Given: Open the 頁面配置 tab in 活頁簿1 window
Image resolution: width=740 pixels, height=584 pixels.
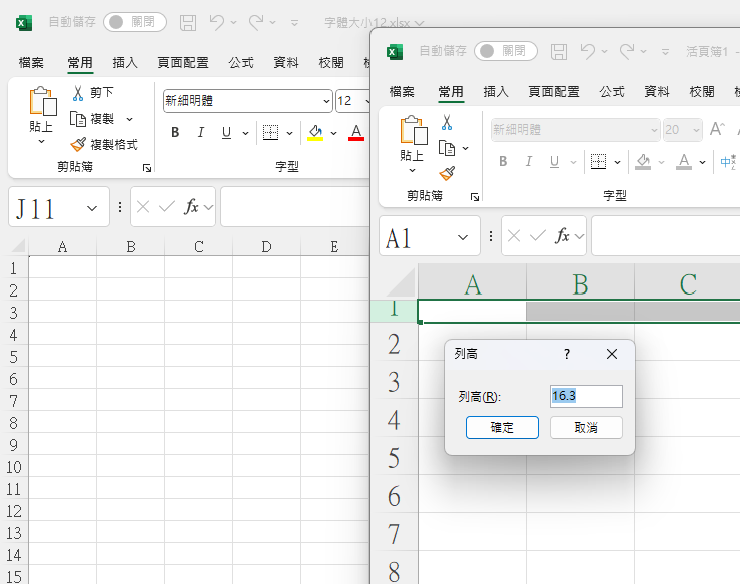Looking at the screenshot, I should tap(554, 91).
